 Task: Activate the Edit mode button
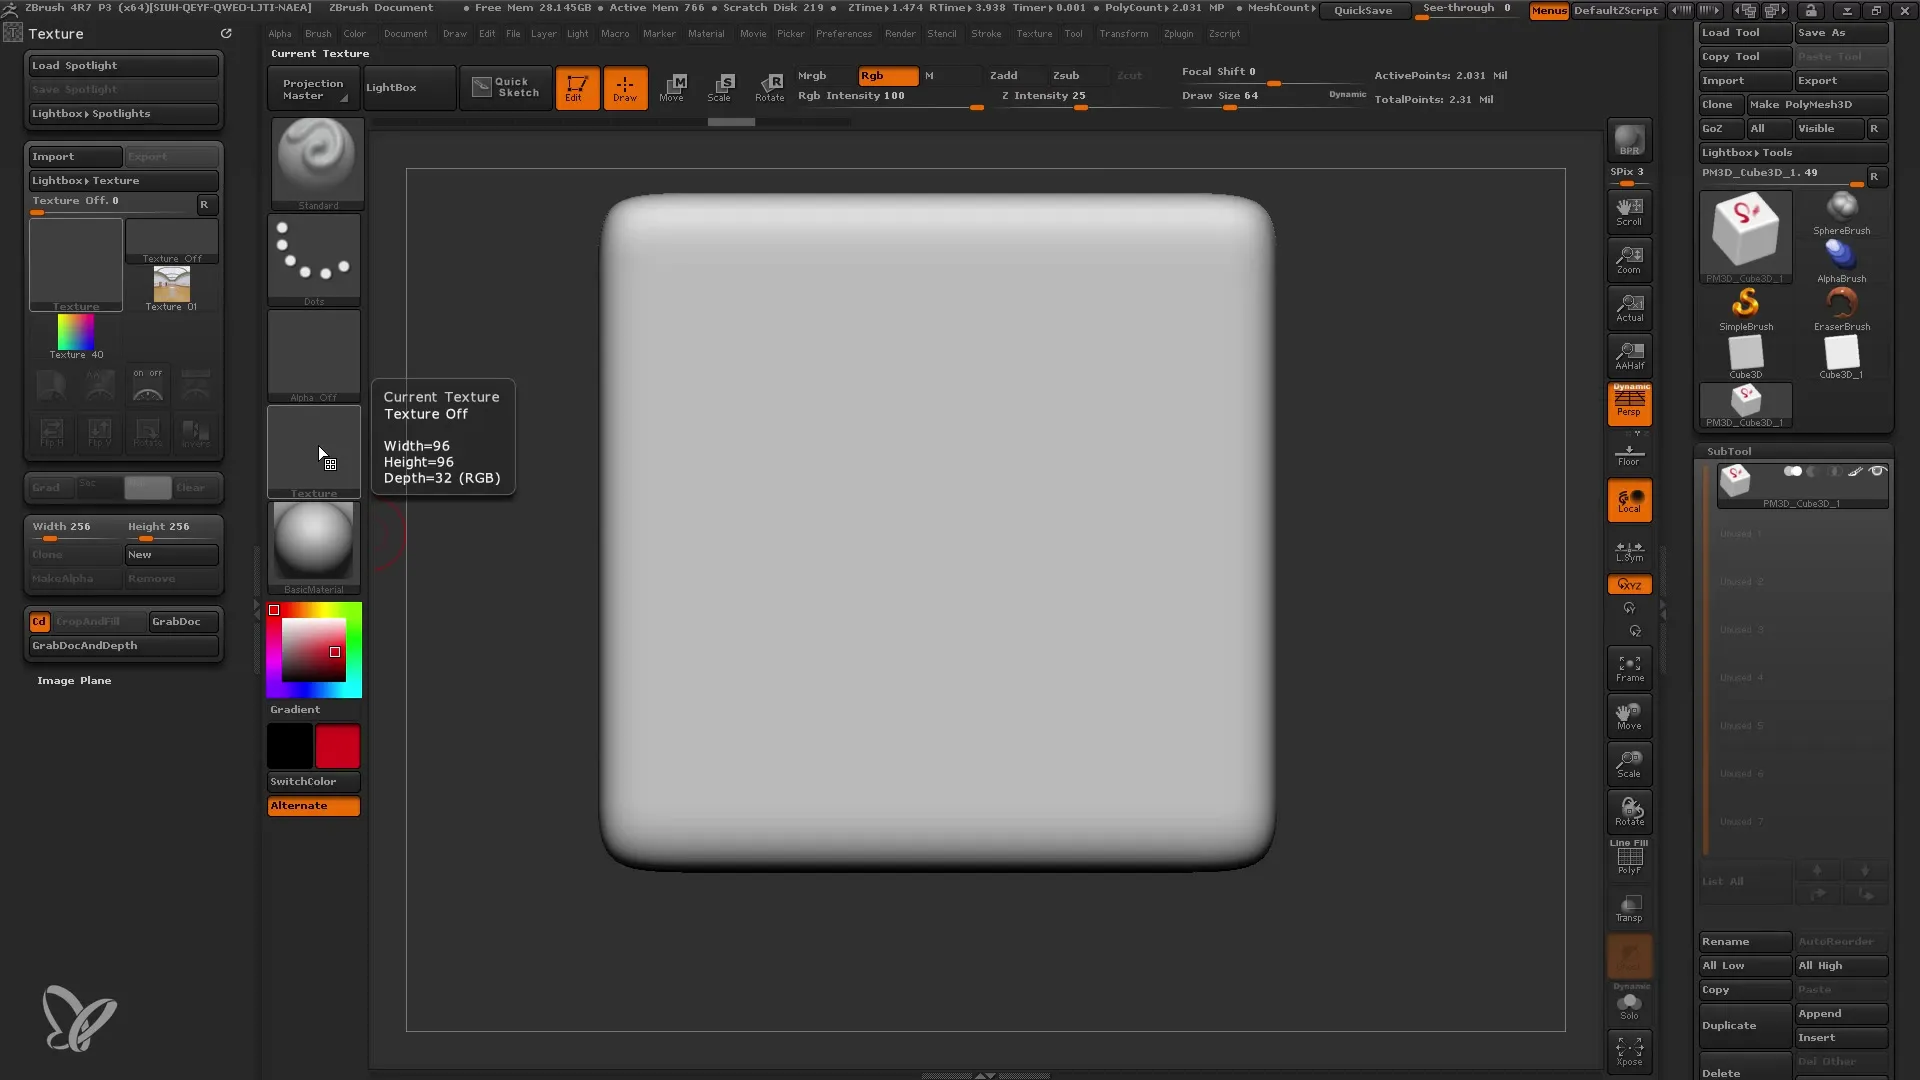pos(577,88)
